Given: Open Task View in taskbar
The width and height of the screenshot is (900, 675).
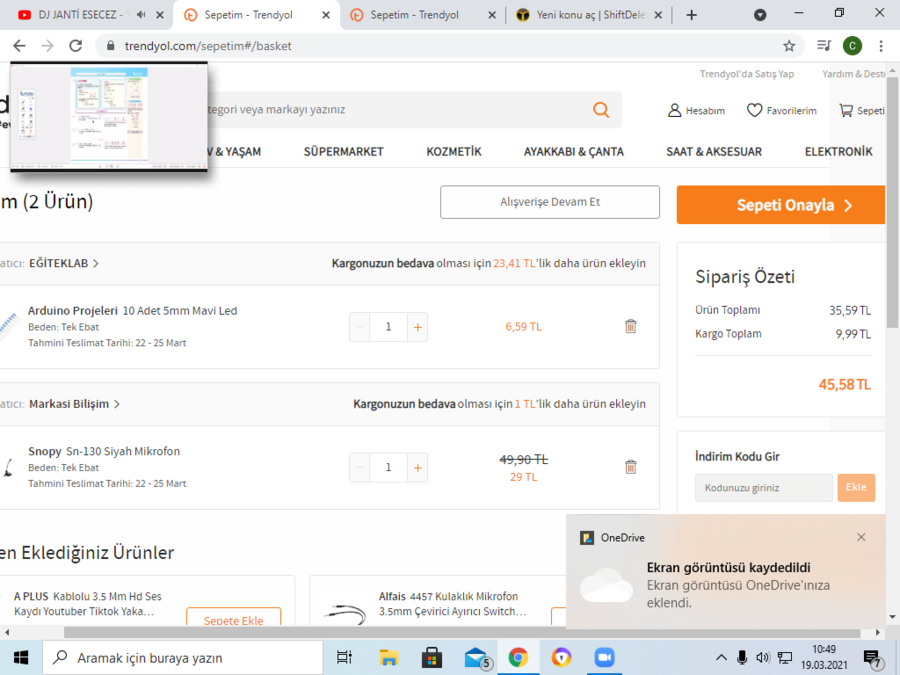Looking at the screenshot, I should coord(344,658).
